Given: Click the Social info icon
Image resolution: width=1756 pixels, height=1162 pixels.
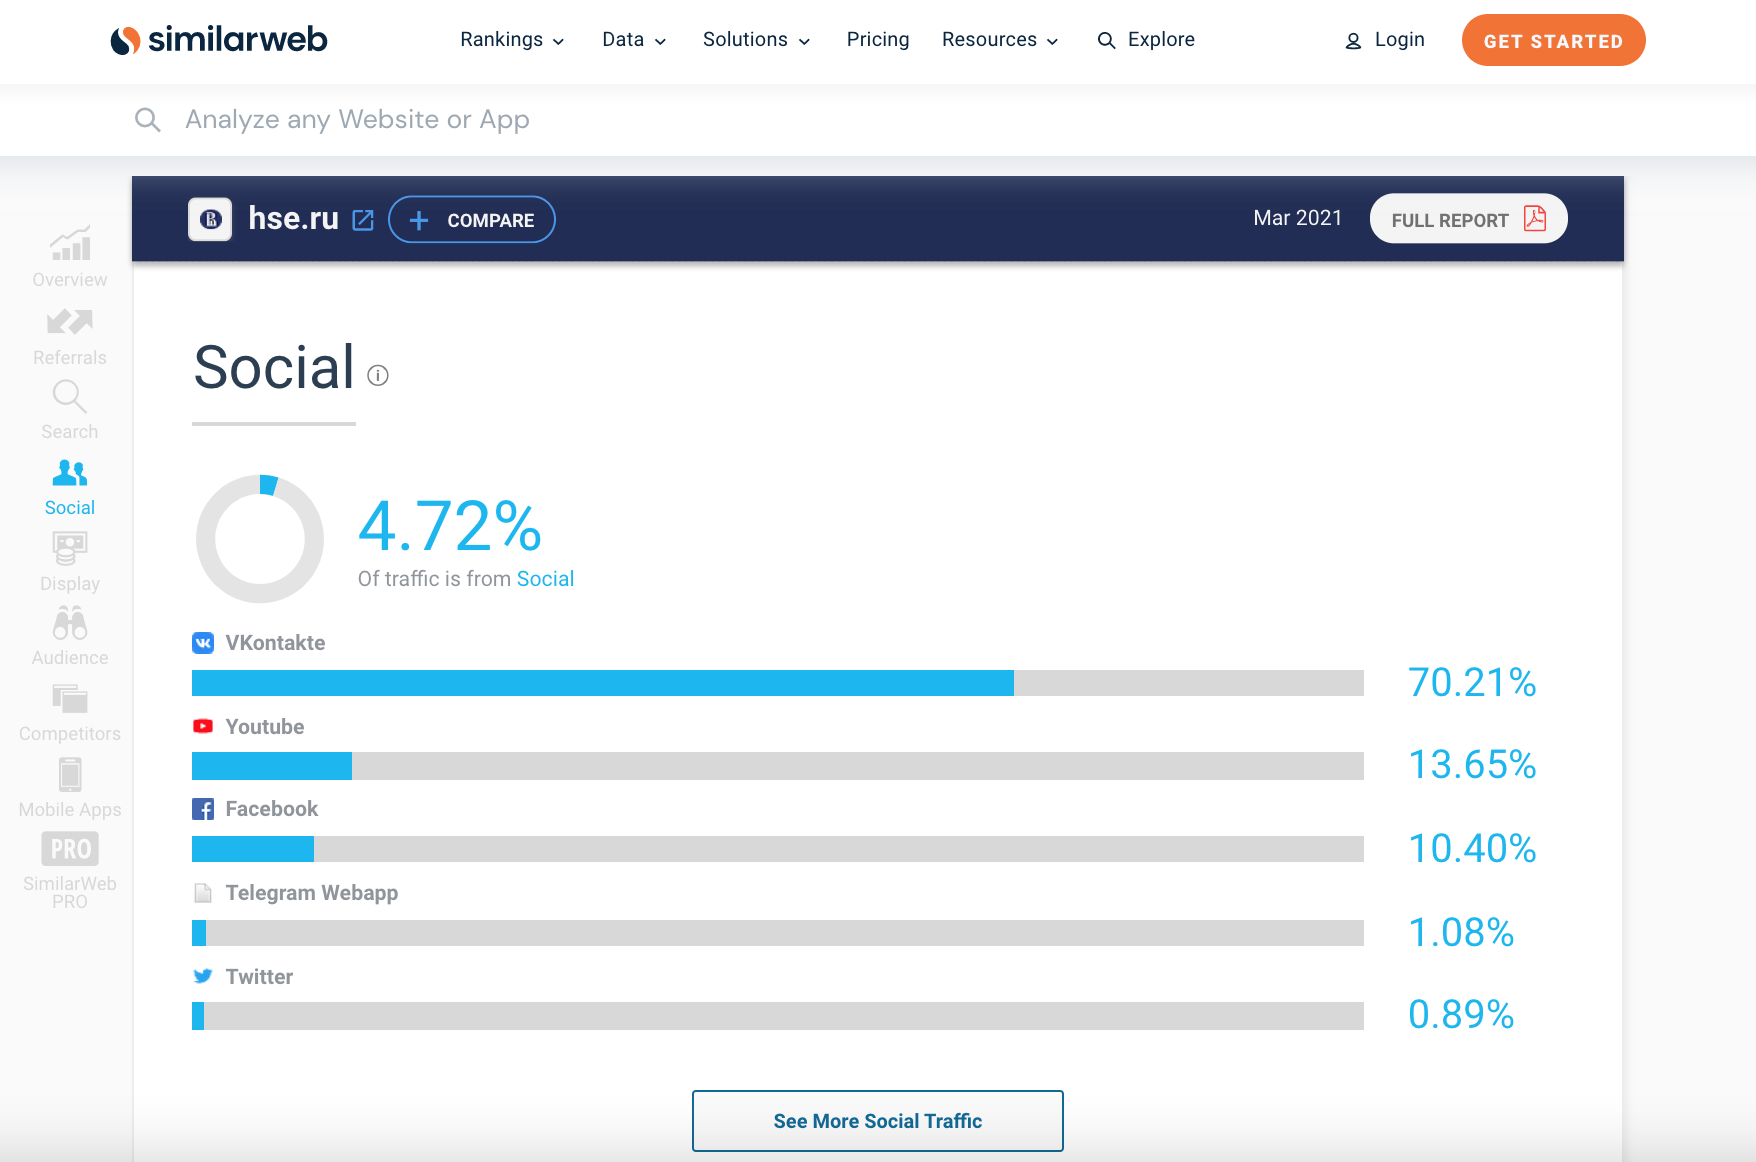Looking at the screenshot, I should click(x=378, y=375).
